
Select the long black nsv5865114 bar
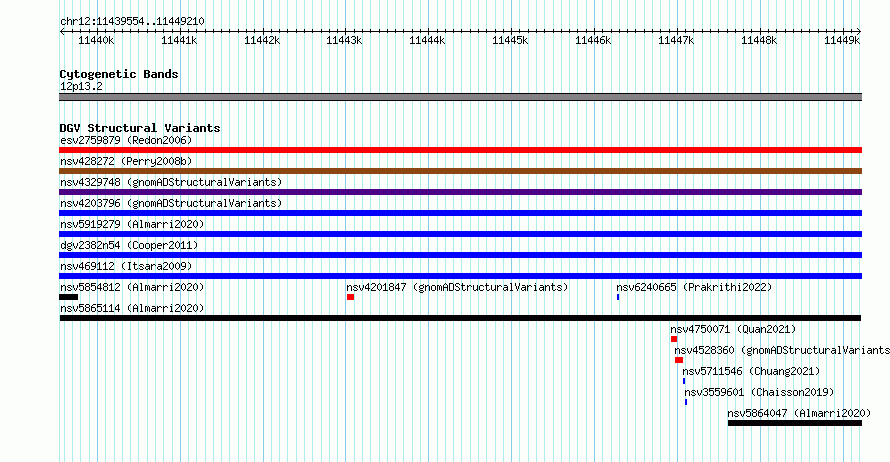pyautogui.click(x=460, y=318)
